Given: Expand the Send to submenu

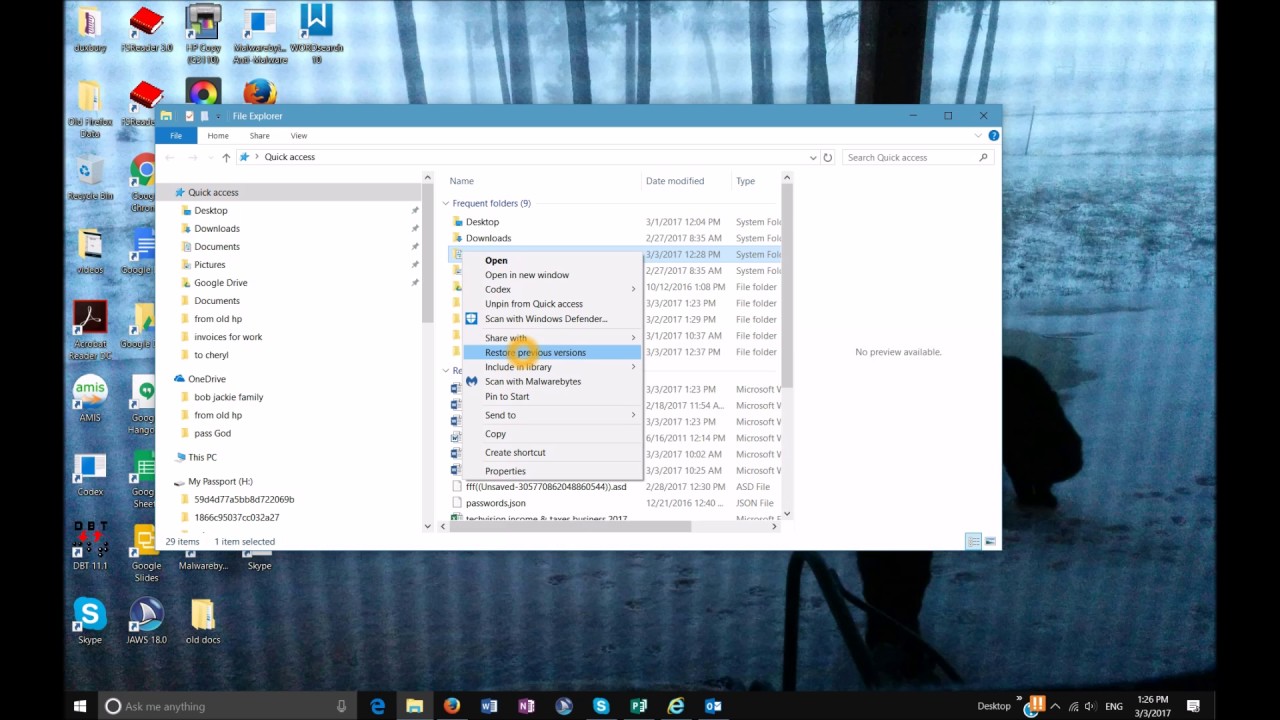Looking at the screenshot, I should (633, 415).
